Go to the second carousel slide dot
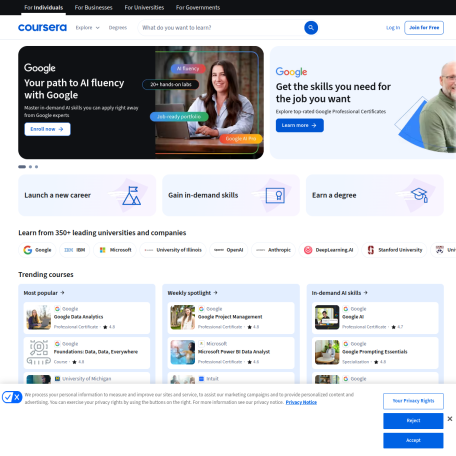 tap(30, 167)
